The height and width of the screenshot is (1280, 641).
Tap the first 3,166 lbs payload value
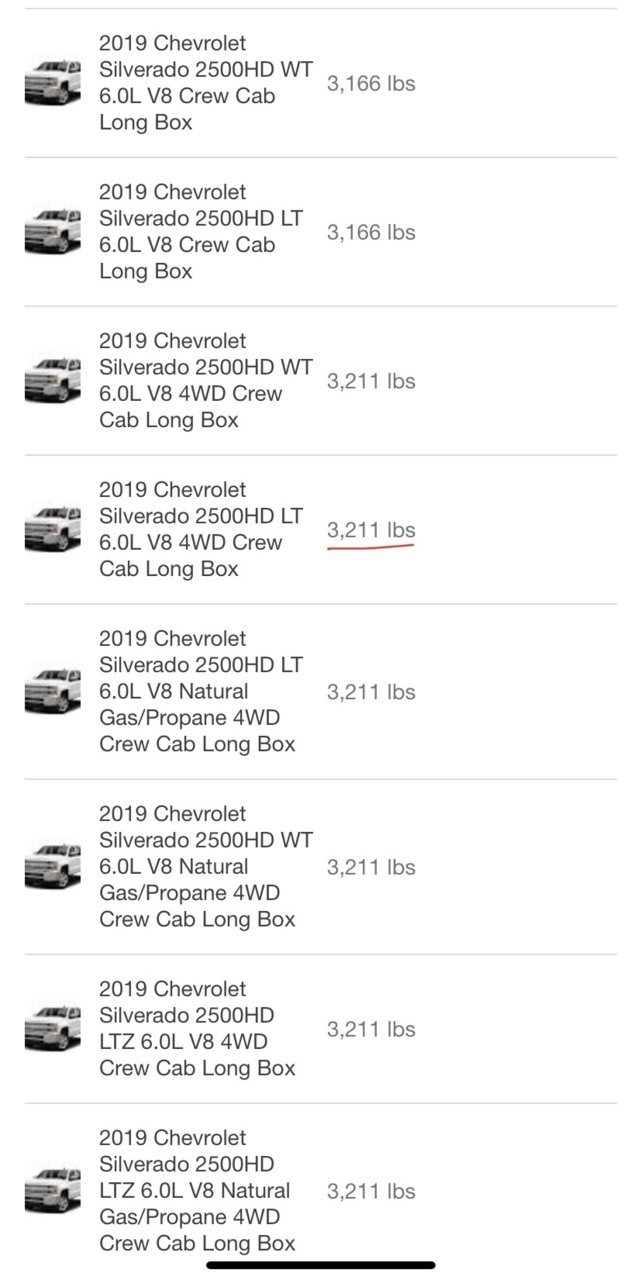tap(371, 84)
